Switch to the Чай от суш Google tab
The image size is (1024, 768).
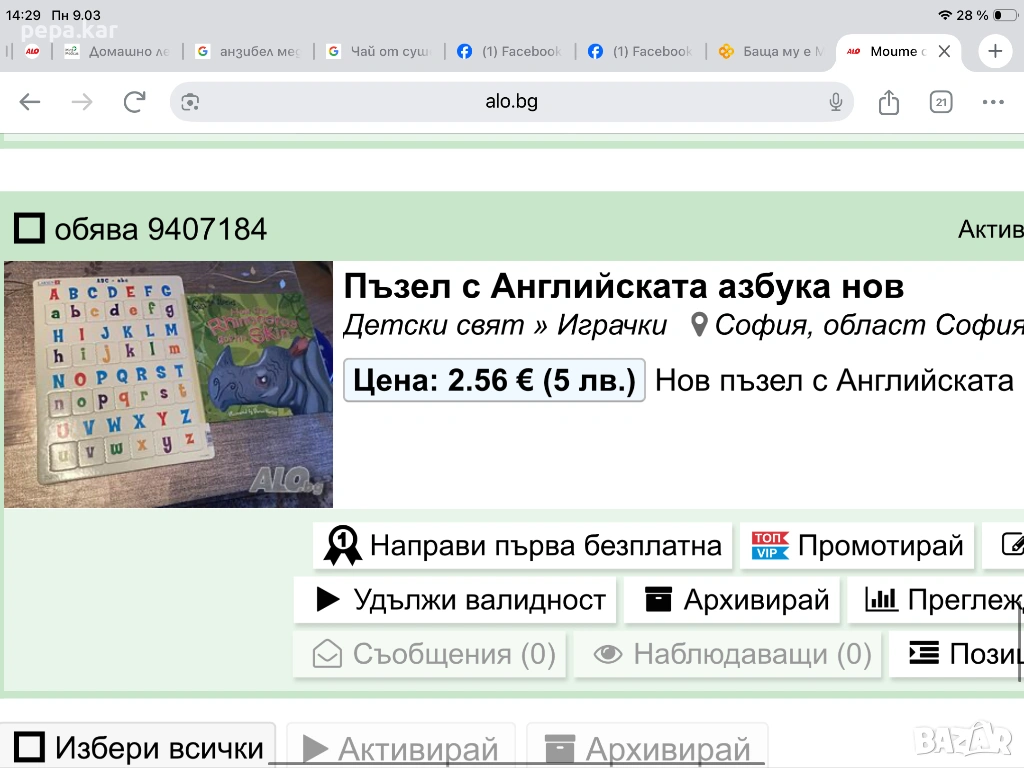378,52
